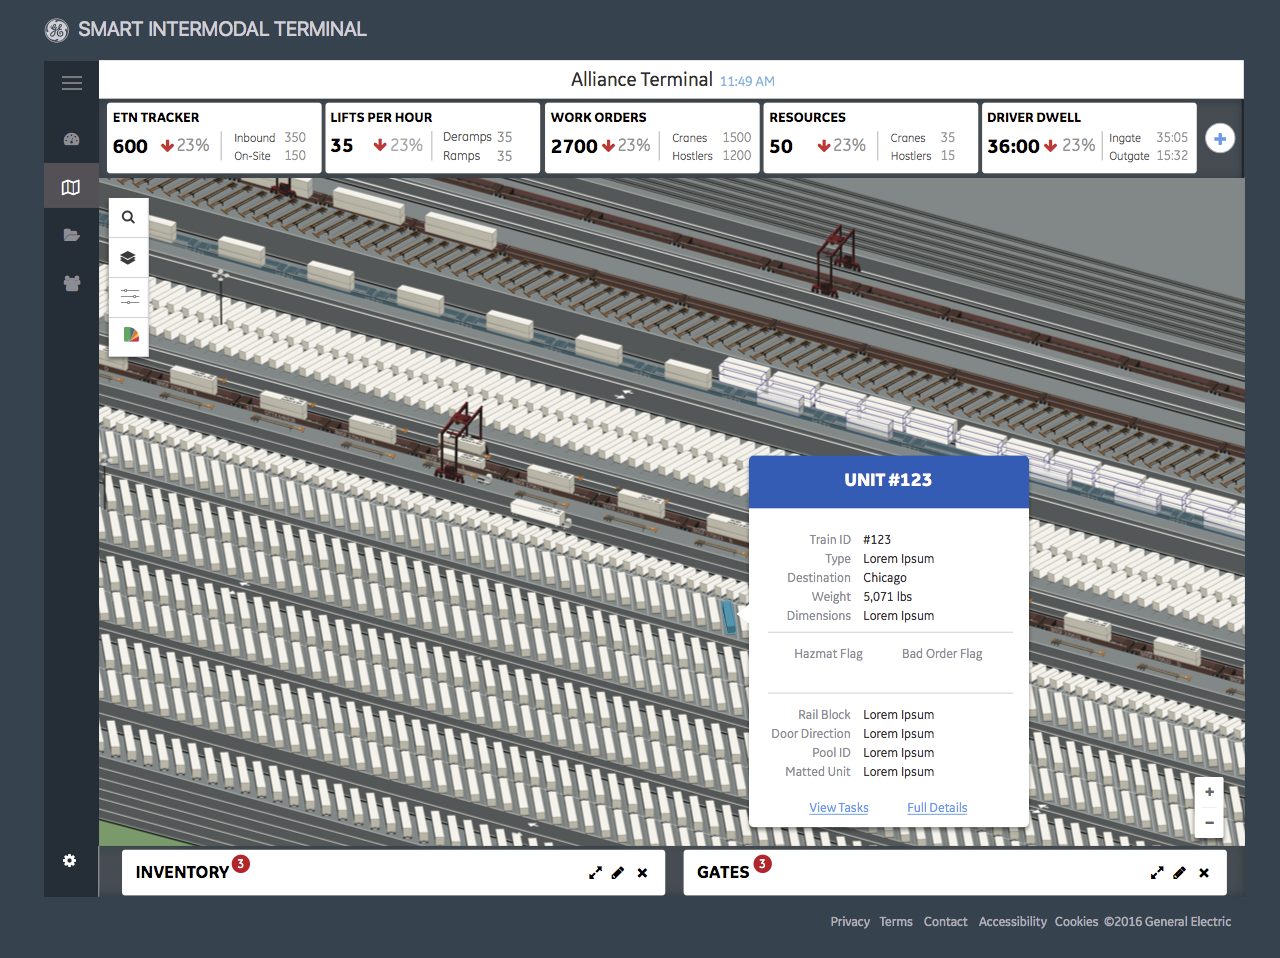Click the Inventory notification badge
This screenshot has height=958, width=1280.
(241, 863)
